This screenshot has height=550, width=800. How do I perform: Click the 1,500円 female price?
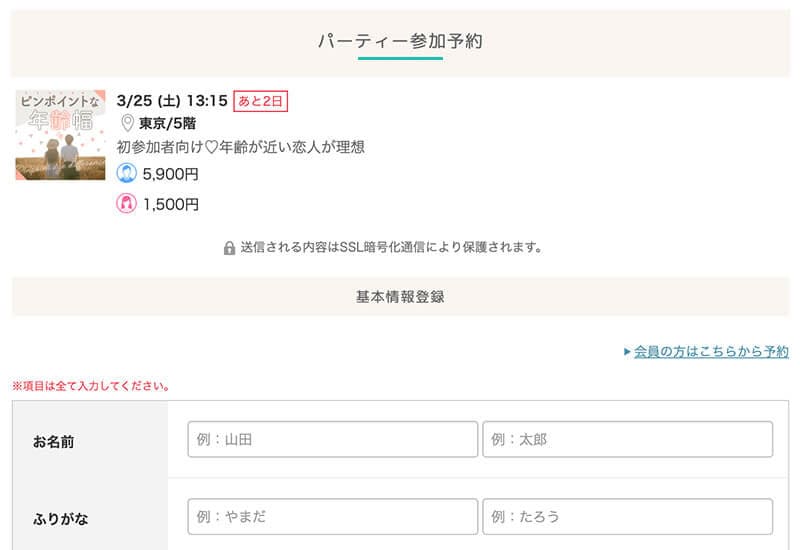click(x=170, y=204)
